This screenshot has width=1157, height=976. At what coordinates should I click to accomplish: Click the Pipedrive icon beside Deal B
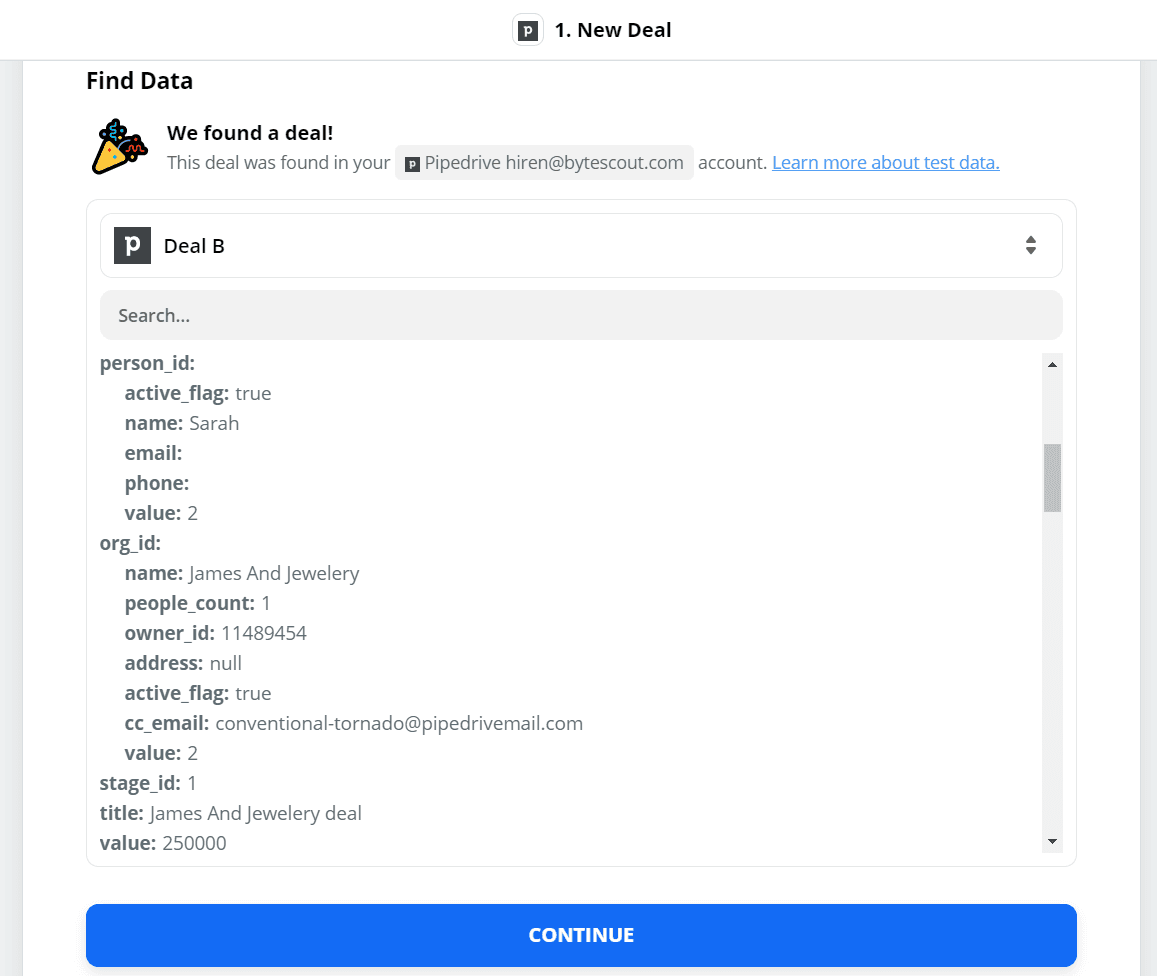pos(132,245)
